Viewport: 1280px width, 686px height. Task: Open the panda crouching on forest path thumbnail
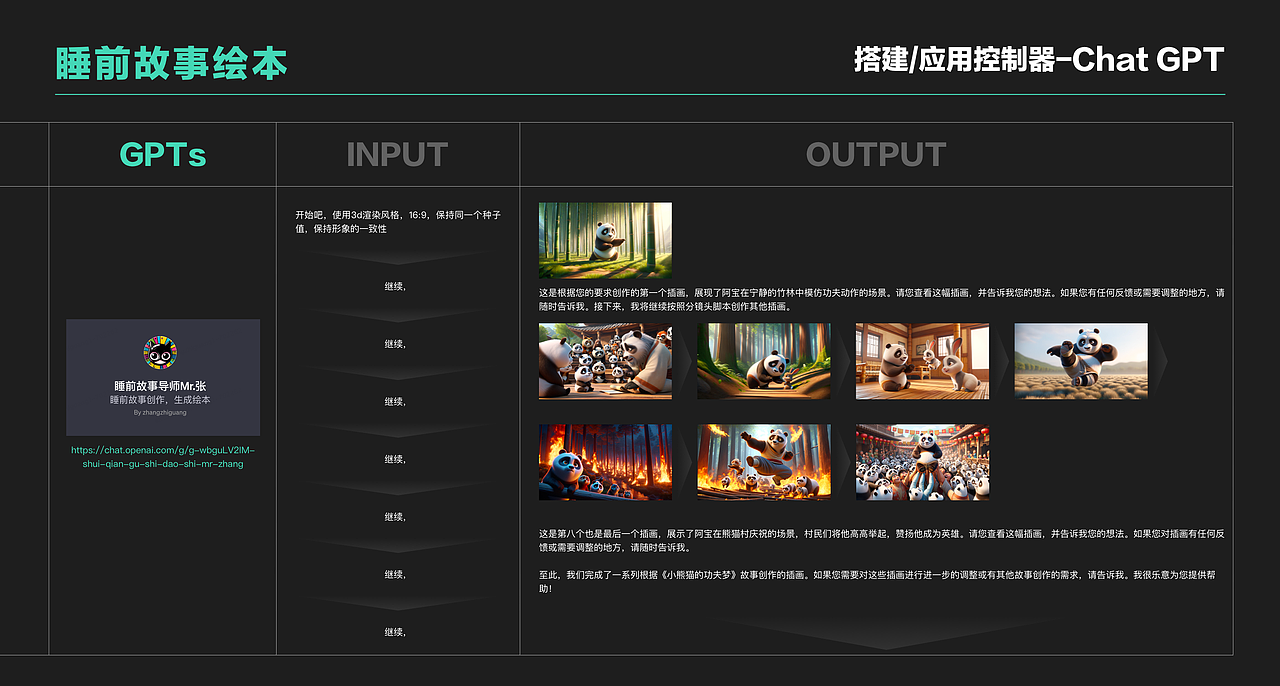pos(764,361)
